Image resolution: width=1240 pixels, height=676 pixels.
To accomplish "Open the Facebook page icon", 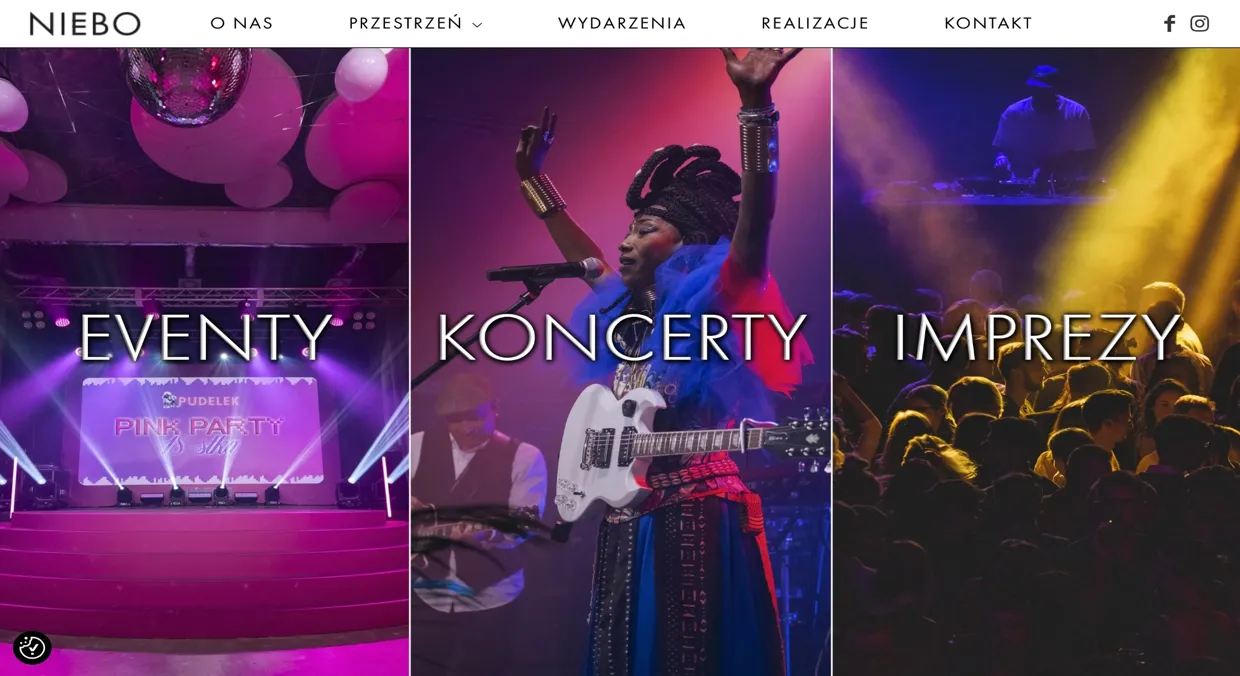I will (x=1169, y=23).
